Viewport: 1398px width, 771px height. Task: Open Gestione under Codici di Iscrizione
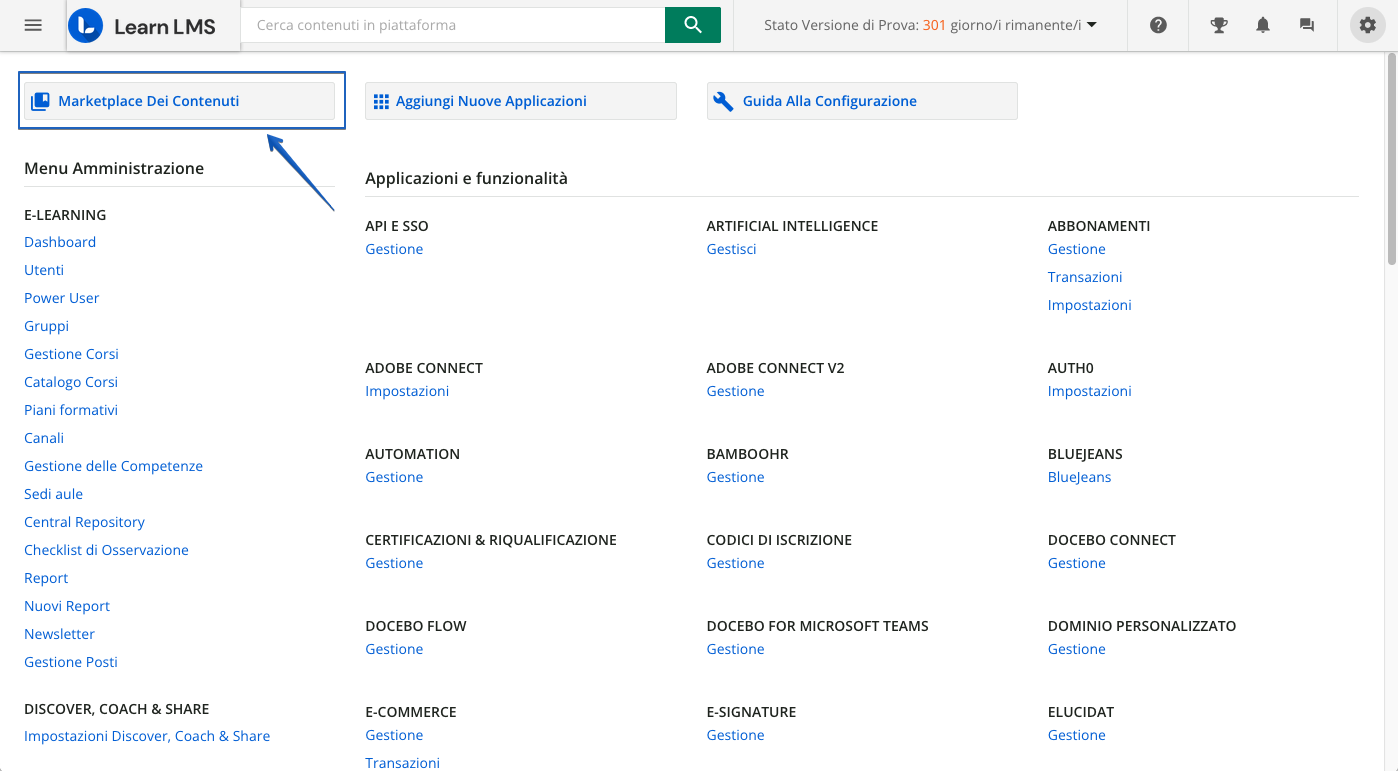pyautogui.click(x=736, y=563)
